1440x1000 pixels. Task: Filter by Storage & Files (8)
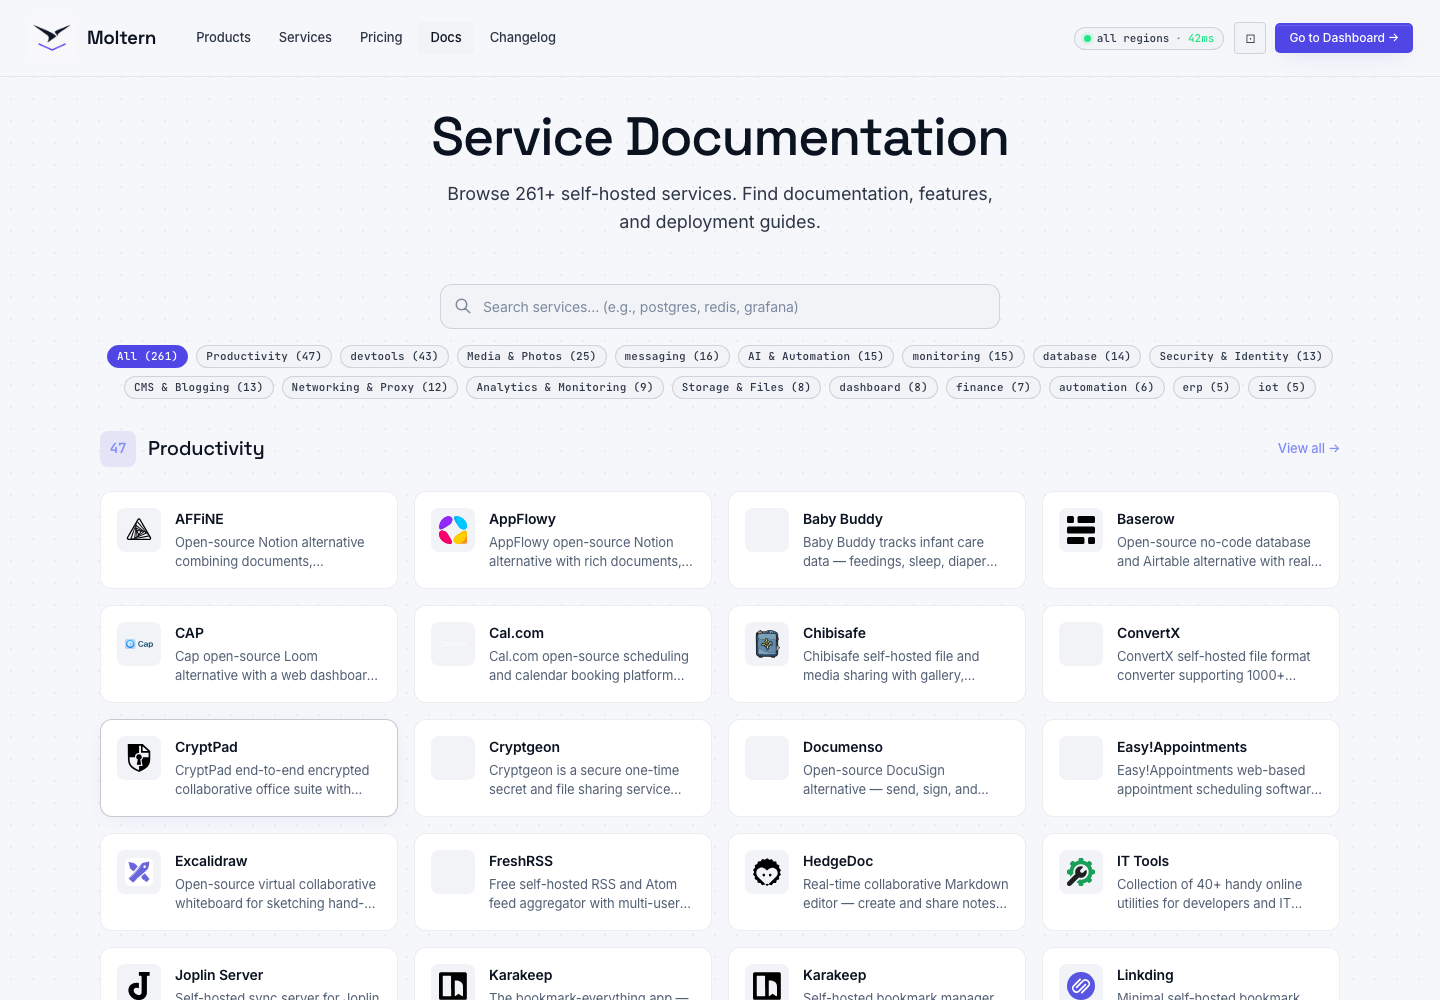point(746,387)
